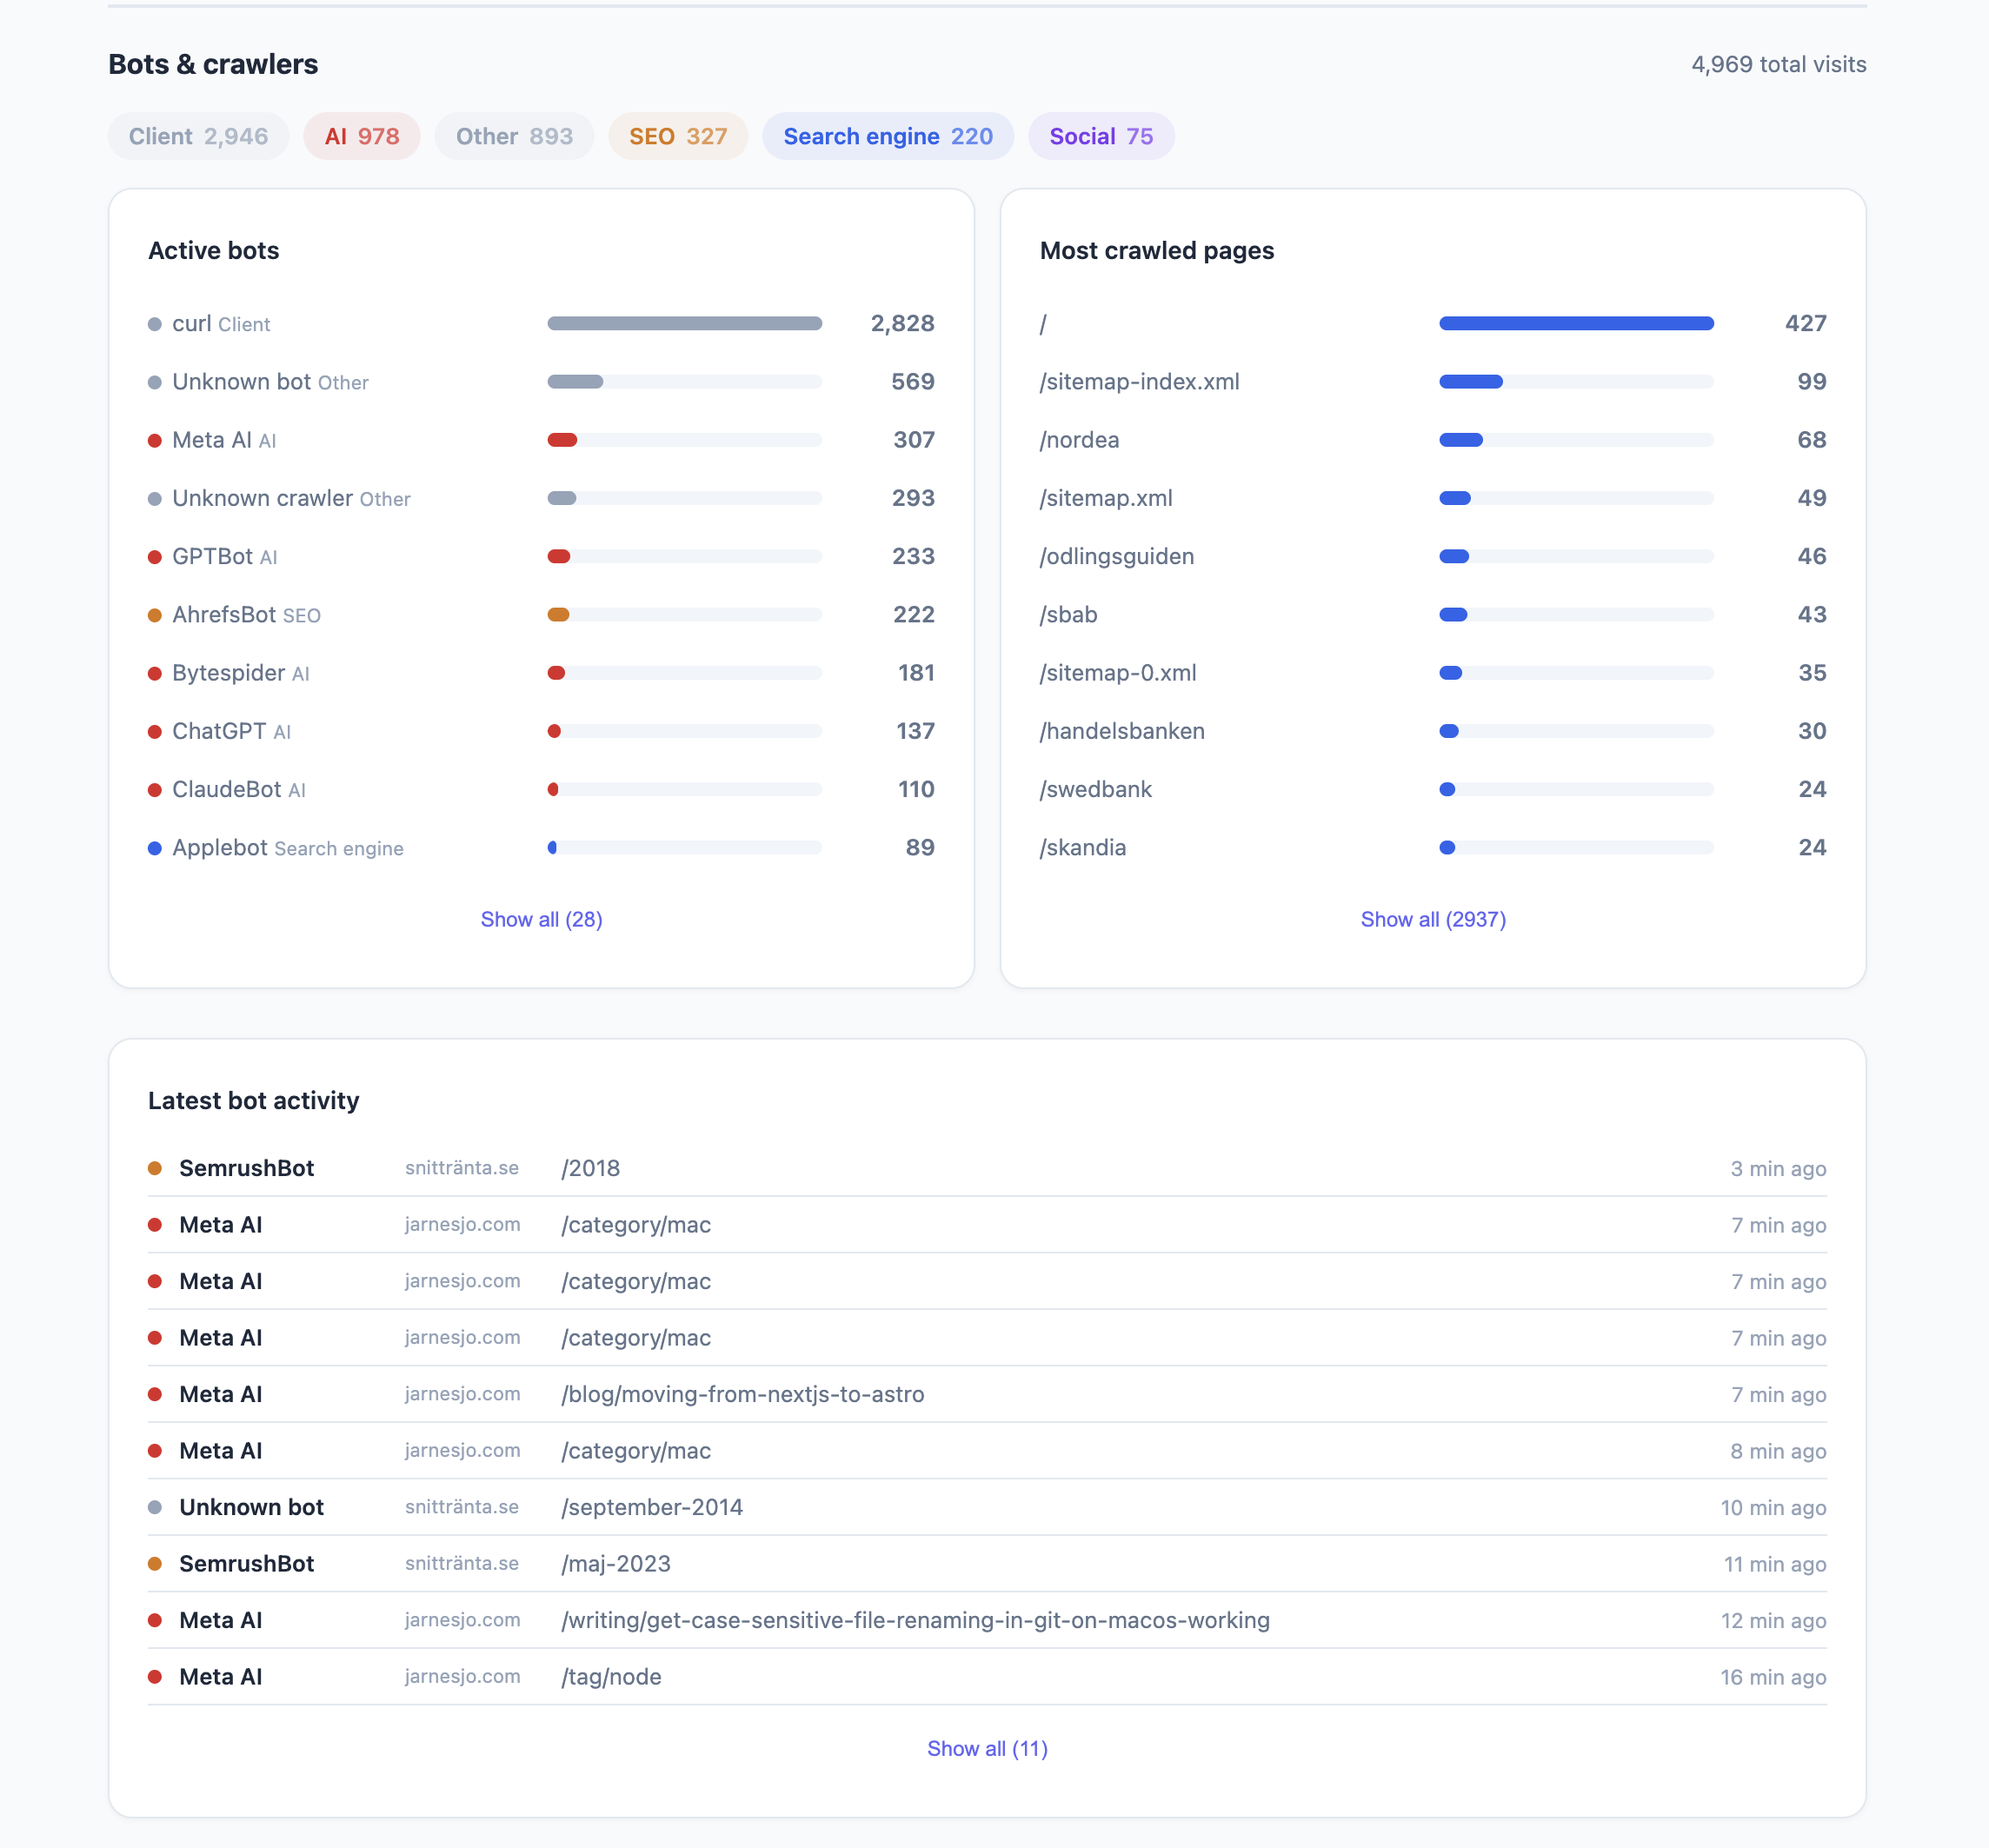1989x1848 pixels.
Task: Expand Show all (11) in Latest bot activity
Action: [987, 1748]
